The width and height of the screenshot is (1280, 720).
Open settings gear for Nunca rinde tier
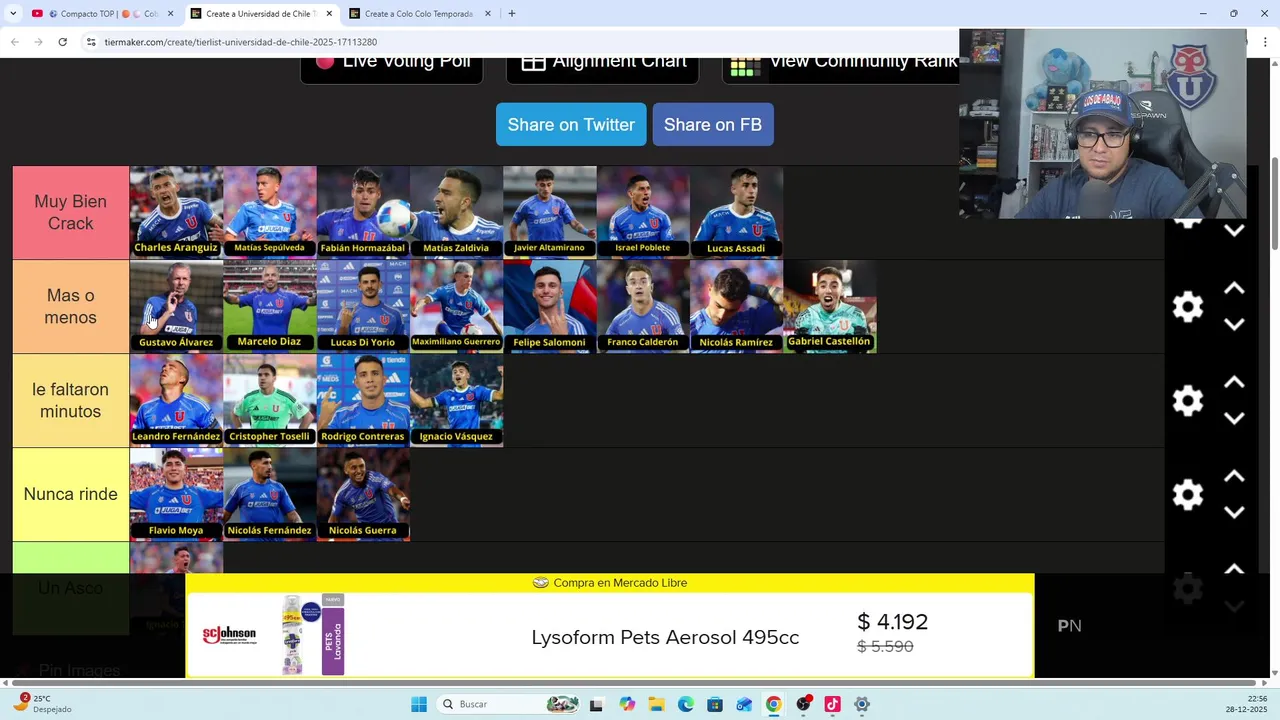coord(1187,495)
